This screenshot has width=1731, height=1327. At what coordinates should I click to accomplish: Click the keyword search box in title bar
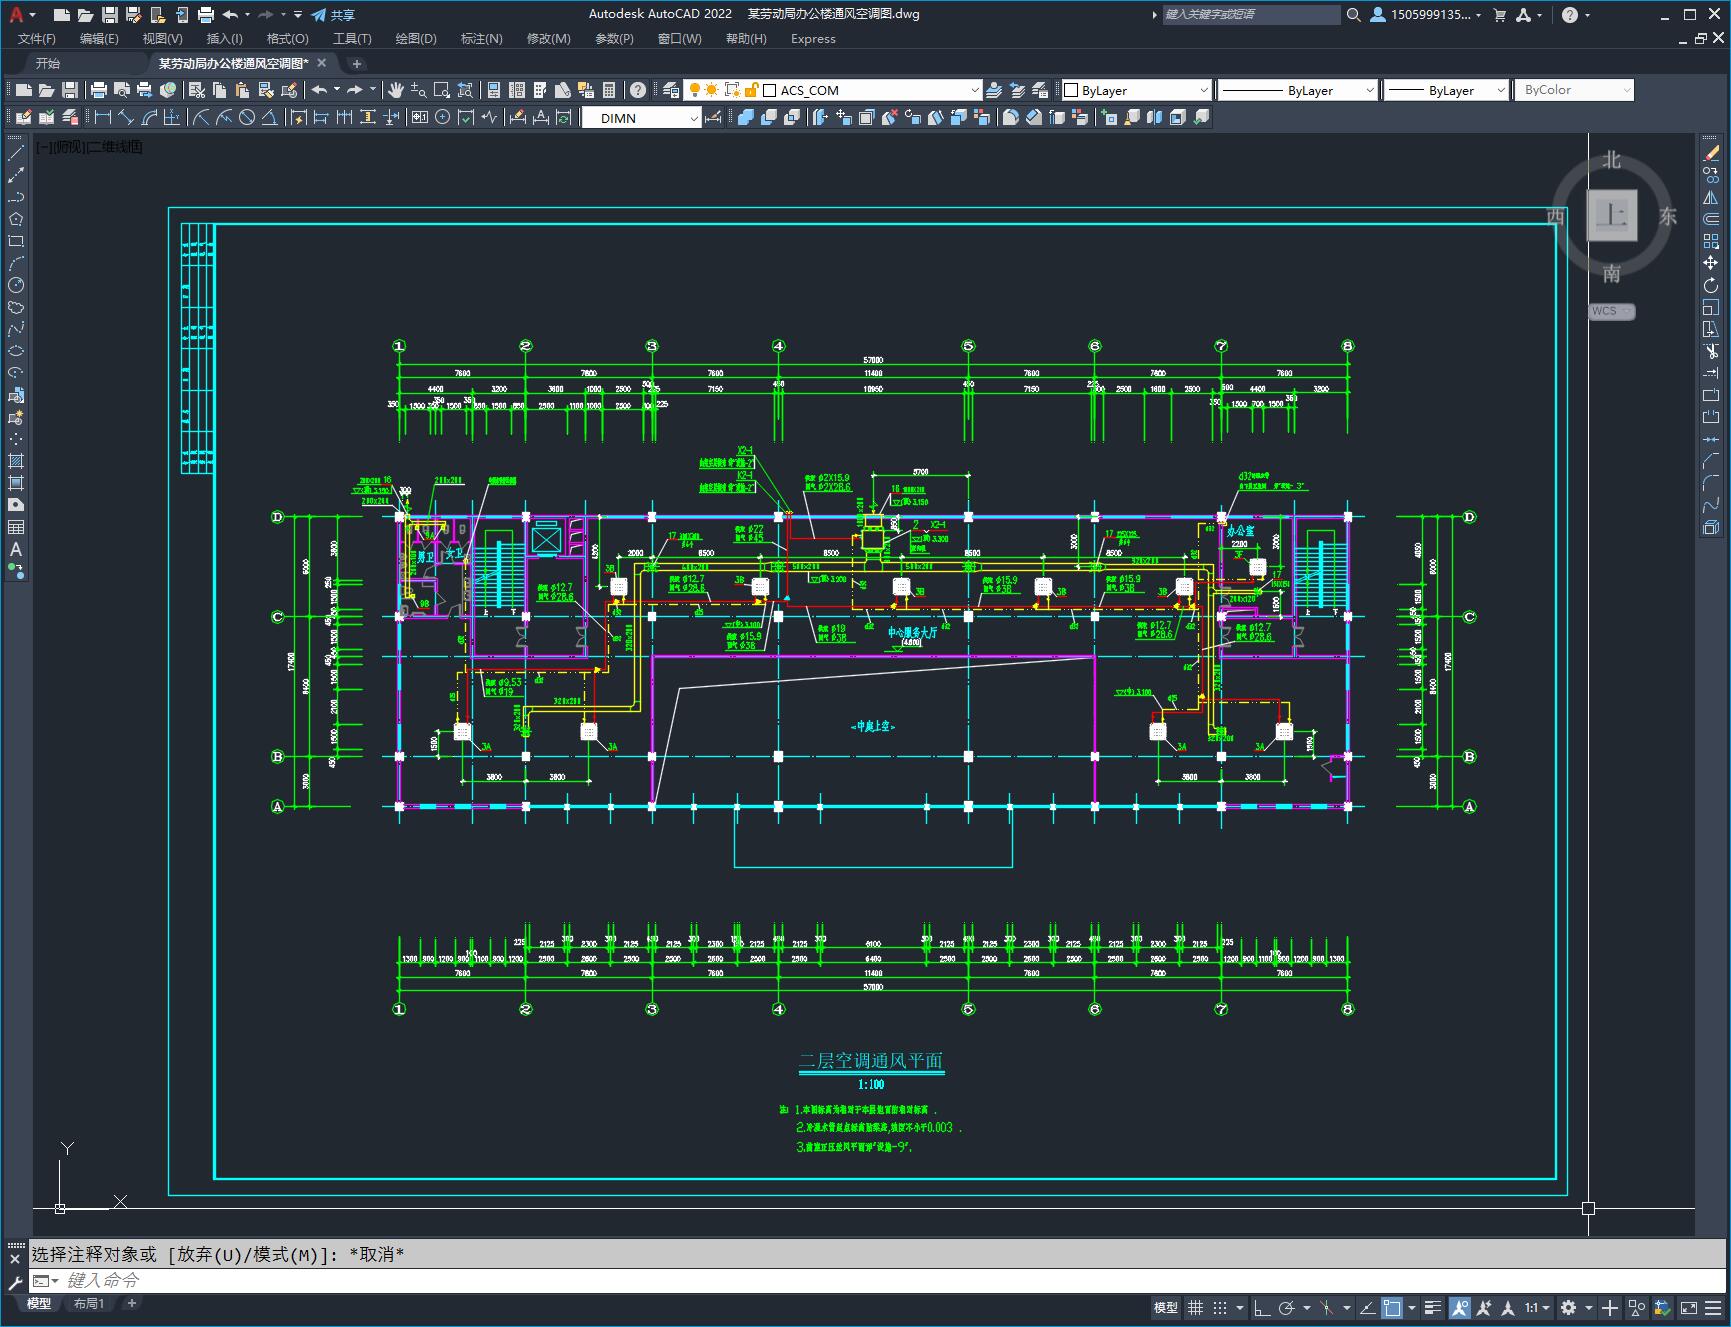1251,15
